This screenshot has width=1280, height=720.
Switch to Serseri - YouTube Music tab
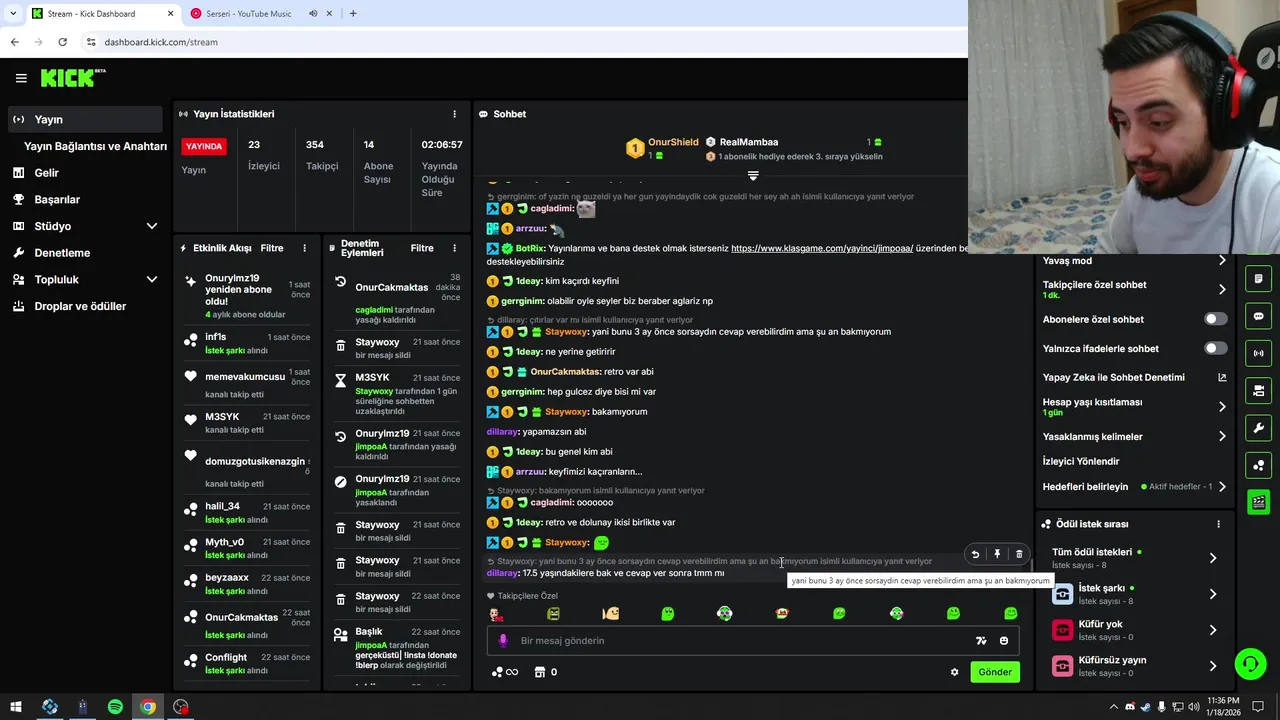point(248,14)
